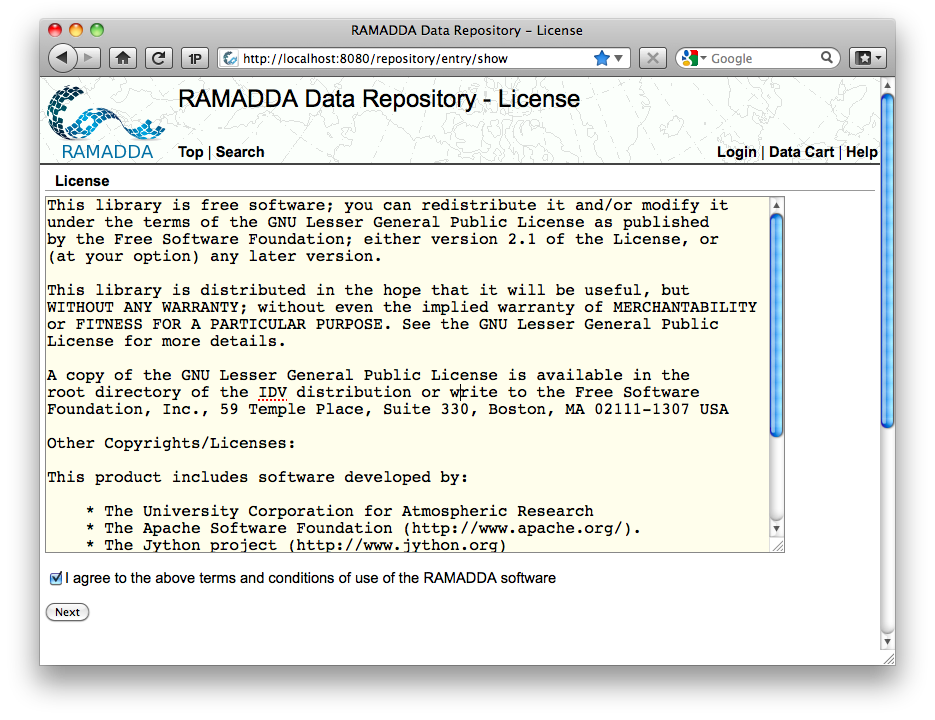Click the underlined word IDV in license
The image size is (935, 720).
(273, 393)
